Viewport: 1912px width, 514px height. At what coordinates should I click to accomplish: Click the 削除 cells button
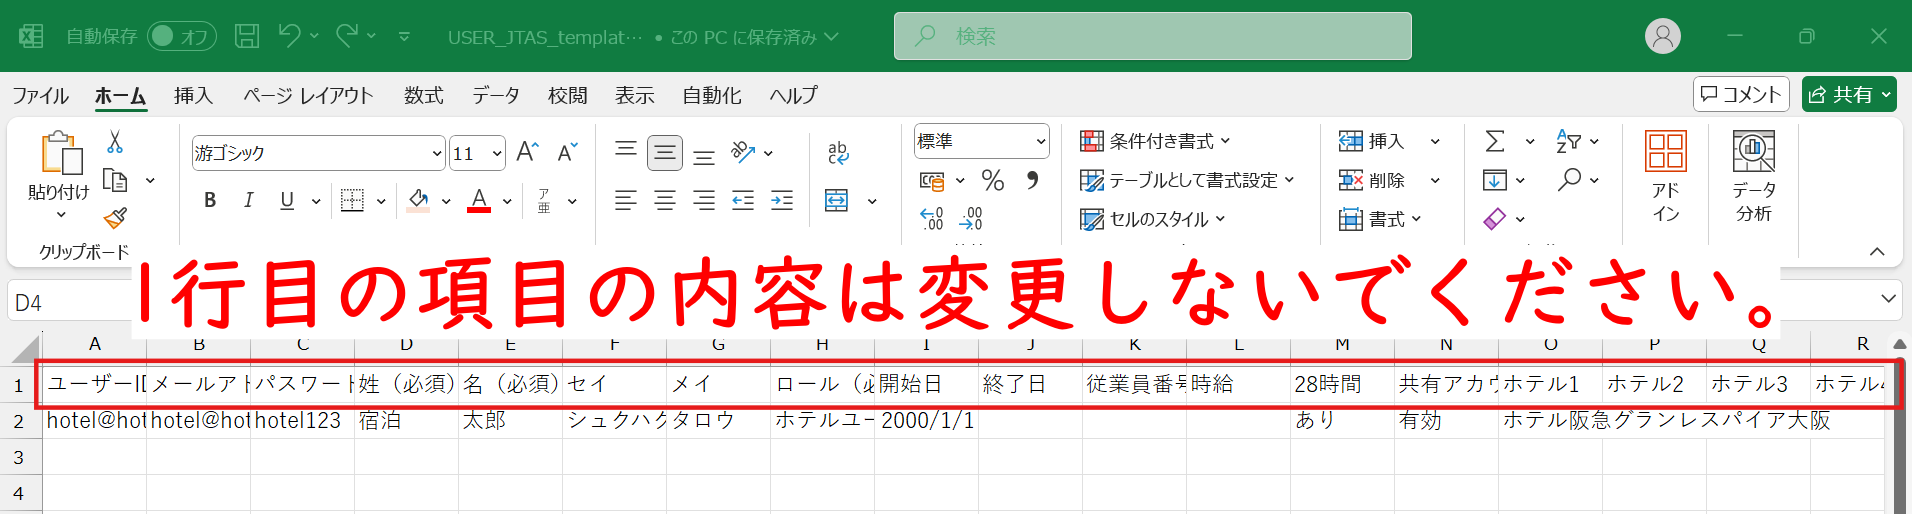[1371, 180]
